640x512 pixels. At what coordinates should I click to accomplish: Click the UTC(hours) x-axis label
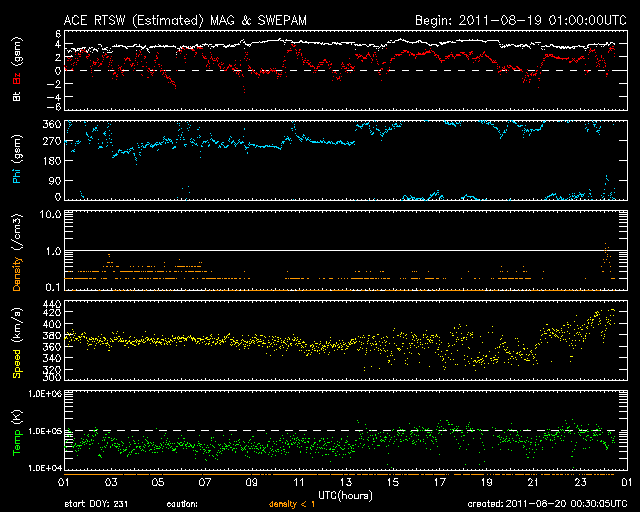tap(344, 495)
